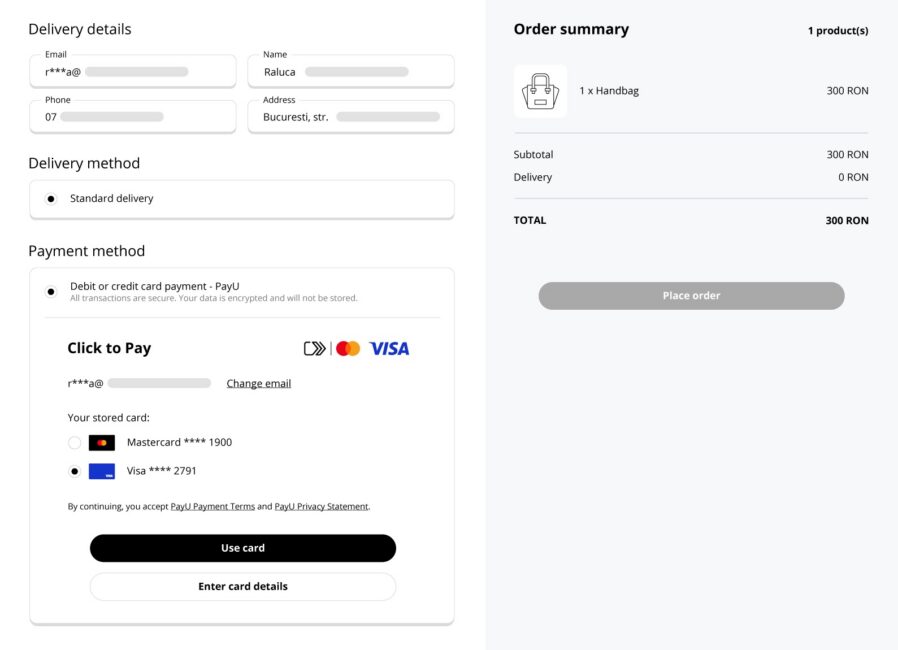Click the blue Visa card icon
This screenshot has width=898, height=650.
[102, 471]
